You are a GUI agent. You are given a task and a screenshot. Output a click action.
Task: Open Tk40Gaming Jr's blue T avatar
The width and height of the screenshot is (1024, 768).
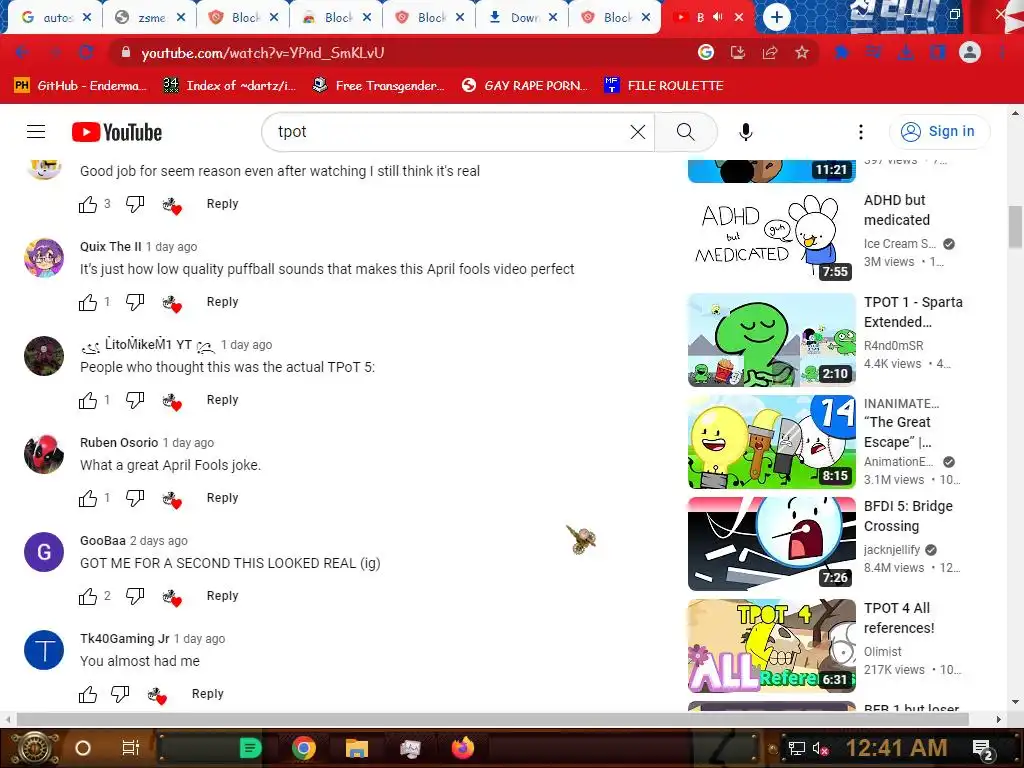44,650
